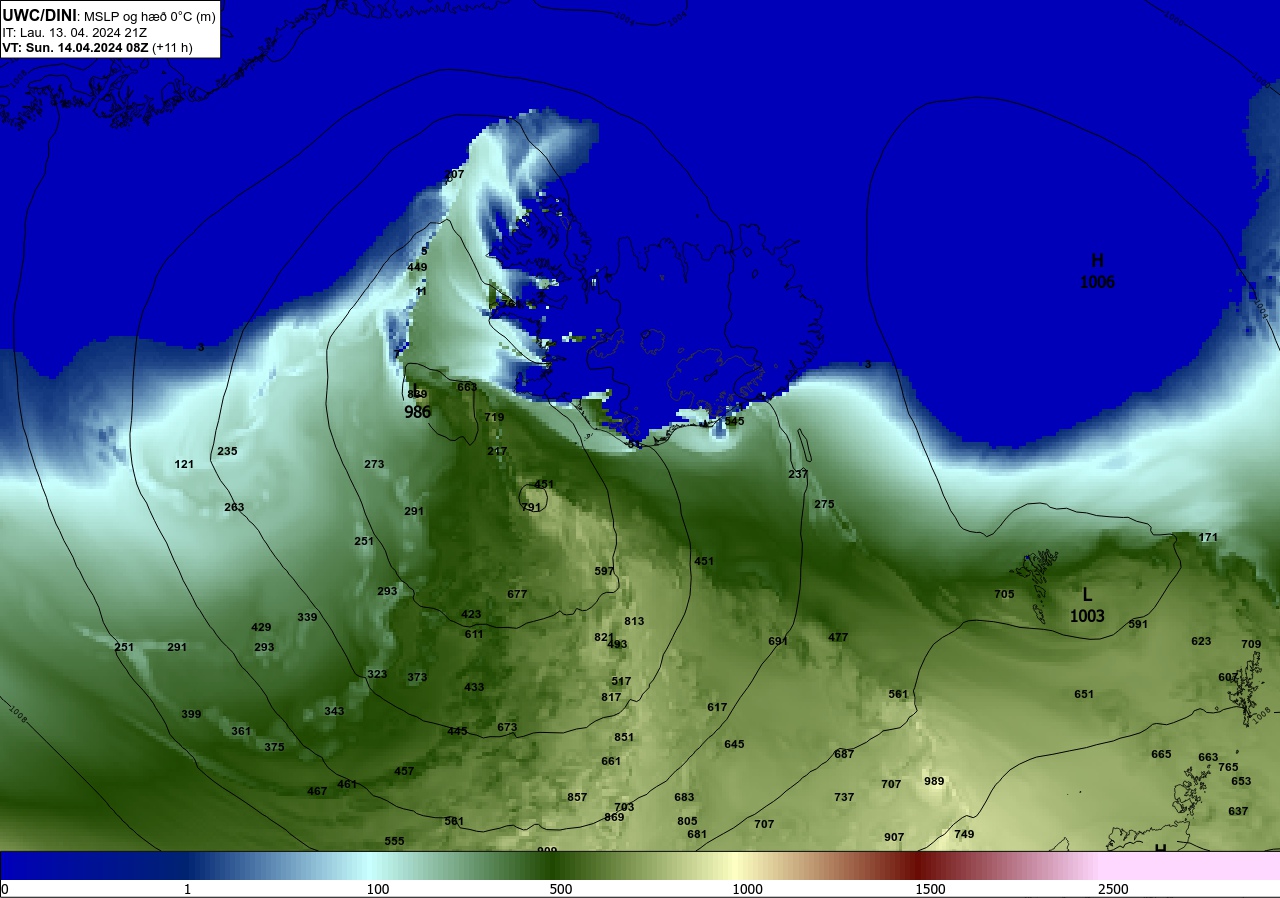Click the 'L' symbol above 1003
Screen dimensions: 1280x898
point(1087,594)
